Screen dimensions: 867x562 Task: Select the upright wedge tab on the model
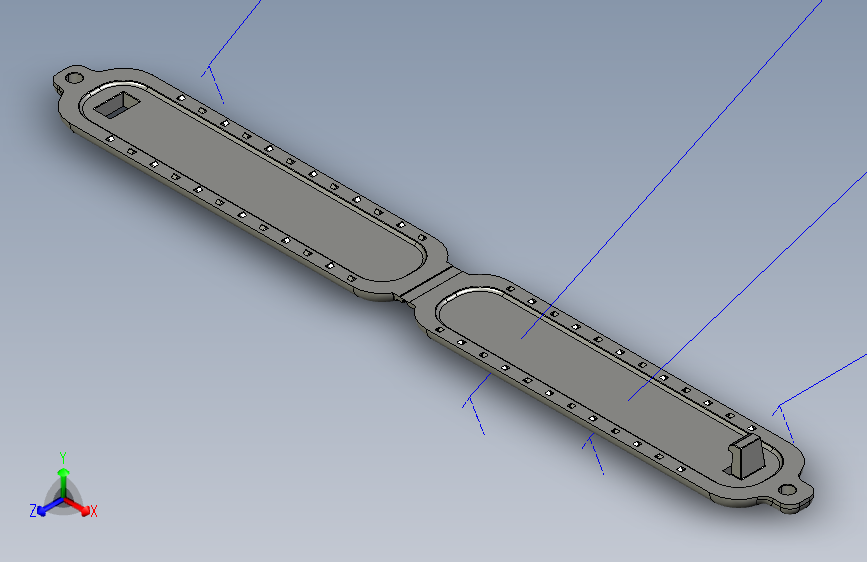pyautogui.click(x=746, y=457)
